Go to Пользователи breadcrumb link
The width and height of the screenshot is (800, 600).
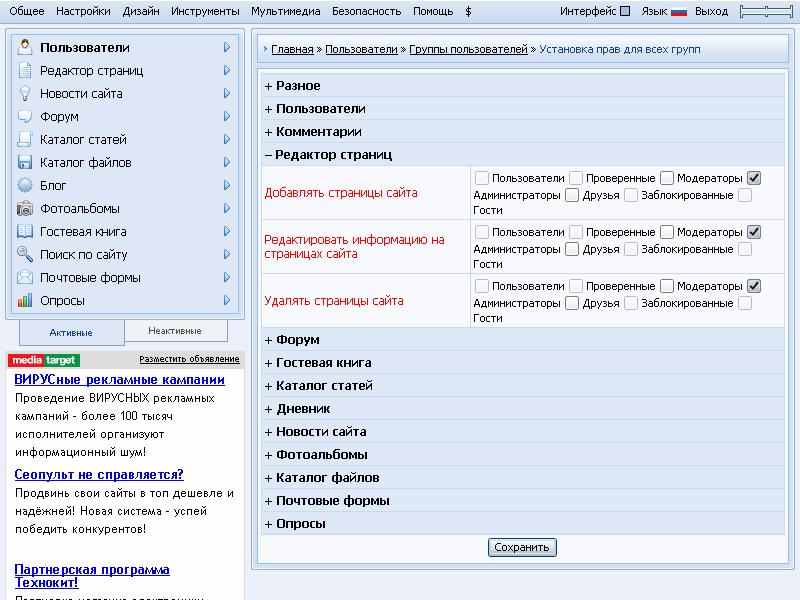[361, 49]
